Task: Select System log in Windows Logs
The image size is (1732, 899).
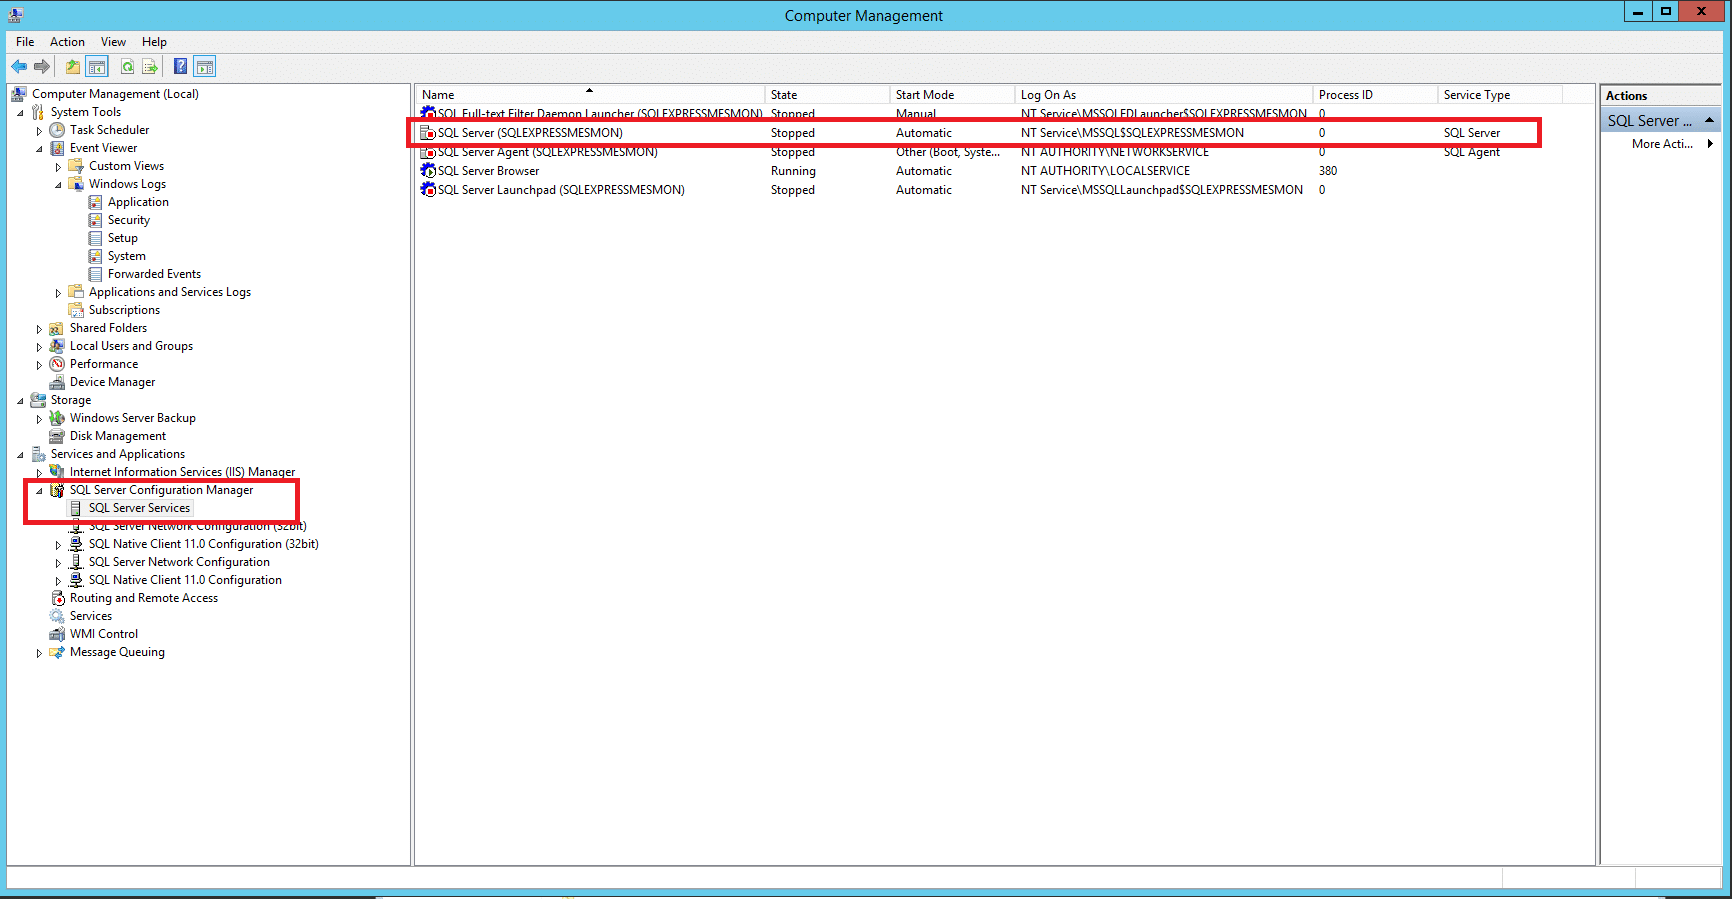Action: [x=127, y=256]
